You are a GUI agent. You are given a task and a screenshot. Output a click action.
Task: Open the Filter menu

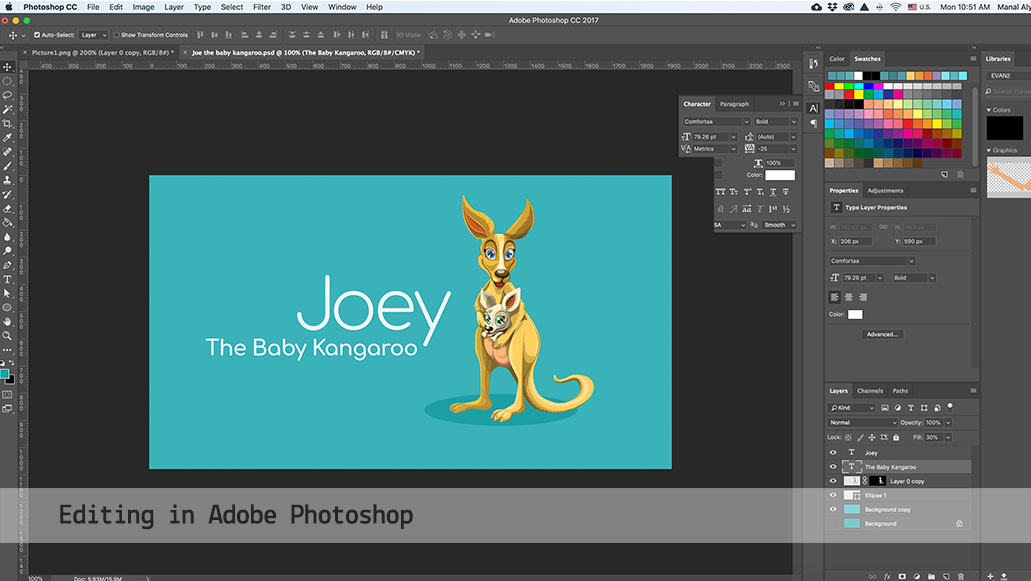[x=262, y=7]
